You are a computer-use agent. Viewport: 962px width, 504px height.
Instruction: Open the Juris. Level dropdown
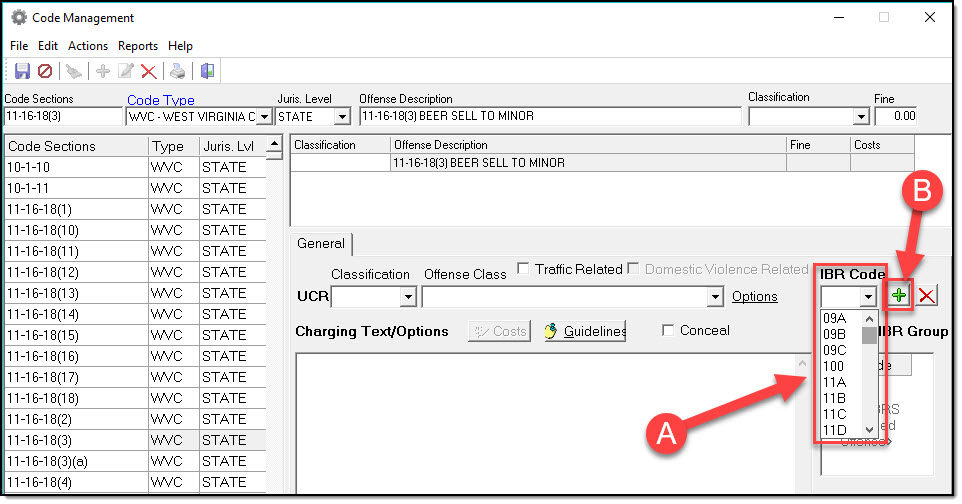[x=342, y=117]
